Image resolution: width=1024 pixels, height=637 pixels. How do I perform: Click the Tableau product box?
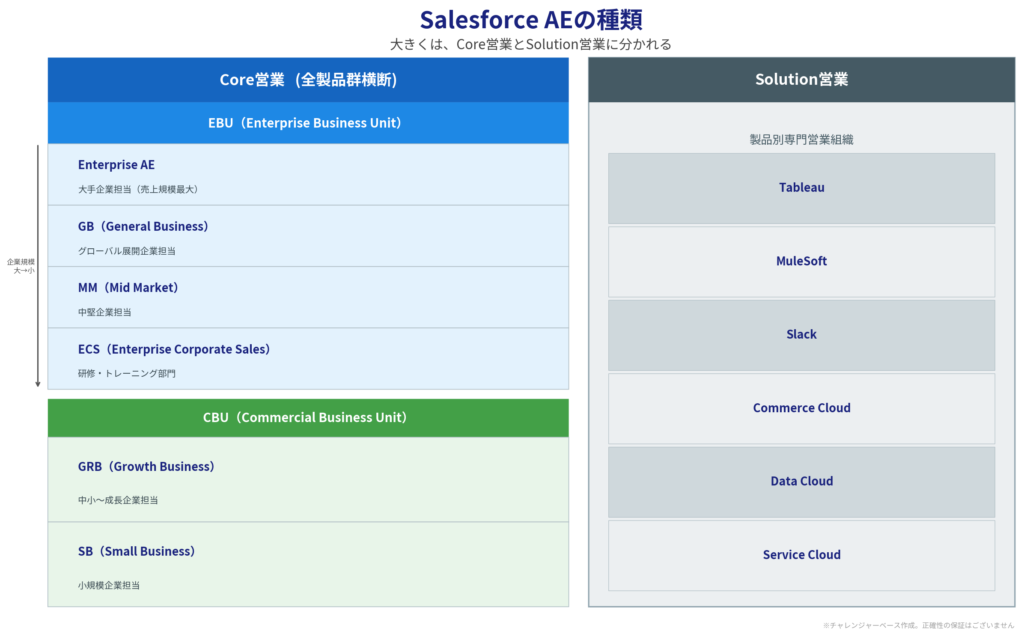coord(801,188)
